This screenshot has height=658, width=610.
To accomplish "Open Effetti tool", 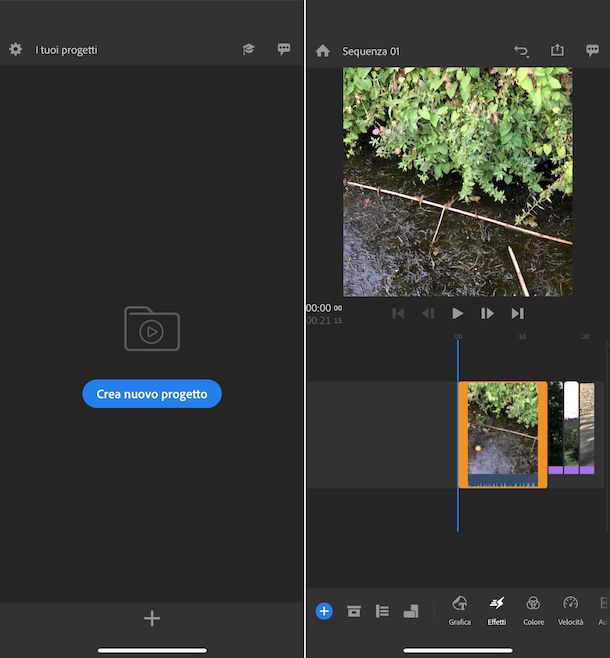I will coord(497,611).
